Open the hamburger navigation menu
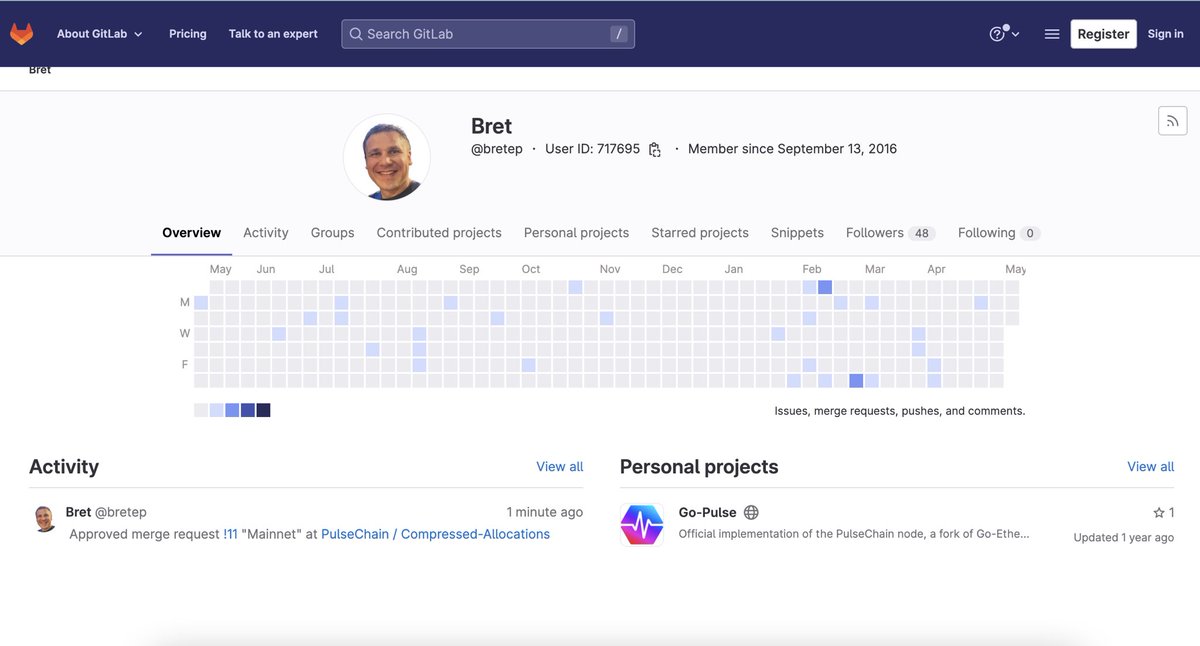Image resolution: width=1200 pixels, height=646 pixels. pyautogui.click(x=1052, y=33)
